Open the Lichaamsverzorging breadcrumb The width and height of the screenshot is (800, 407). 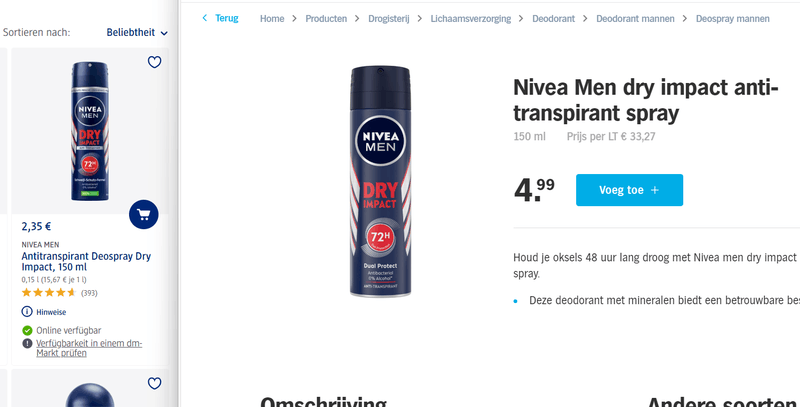click(x=470, y=19)
